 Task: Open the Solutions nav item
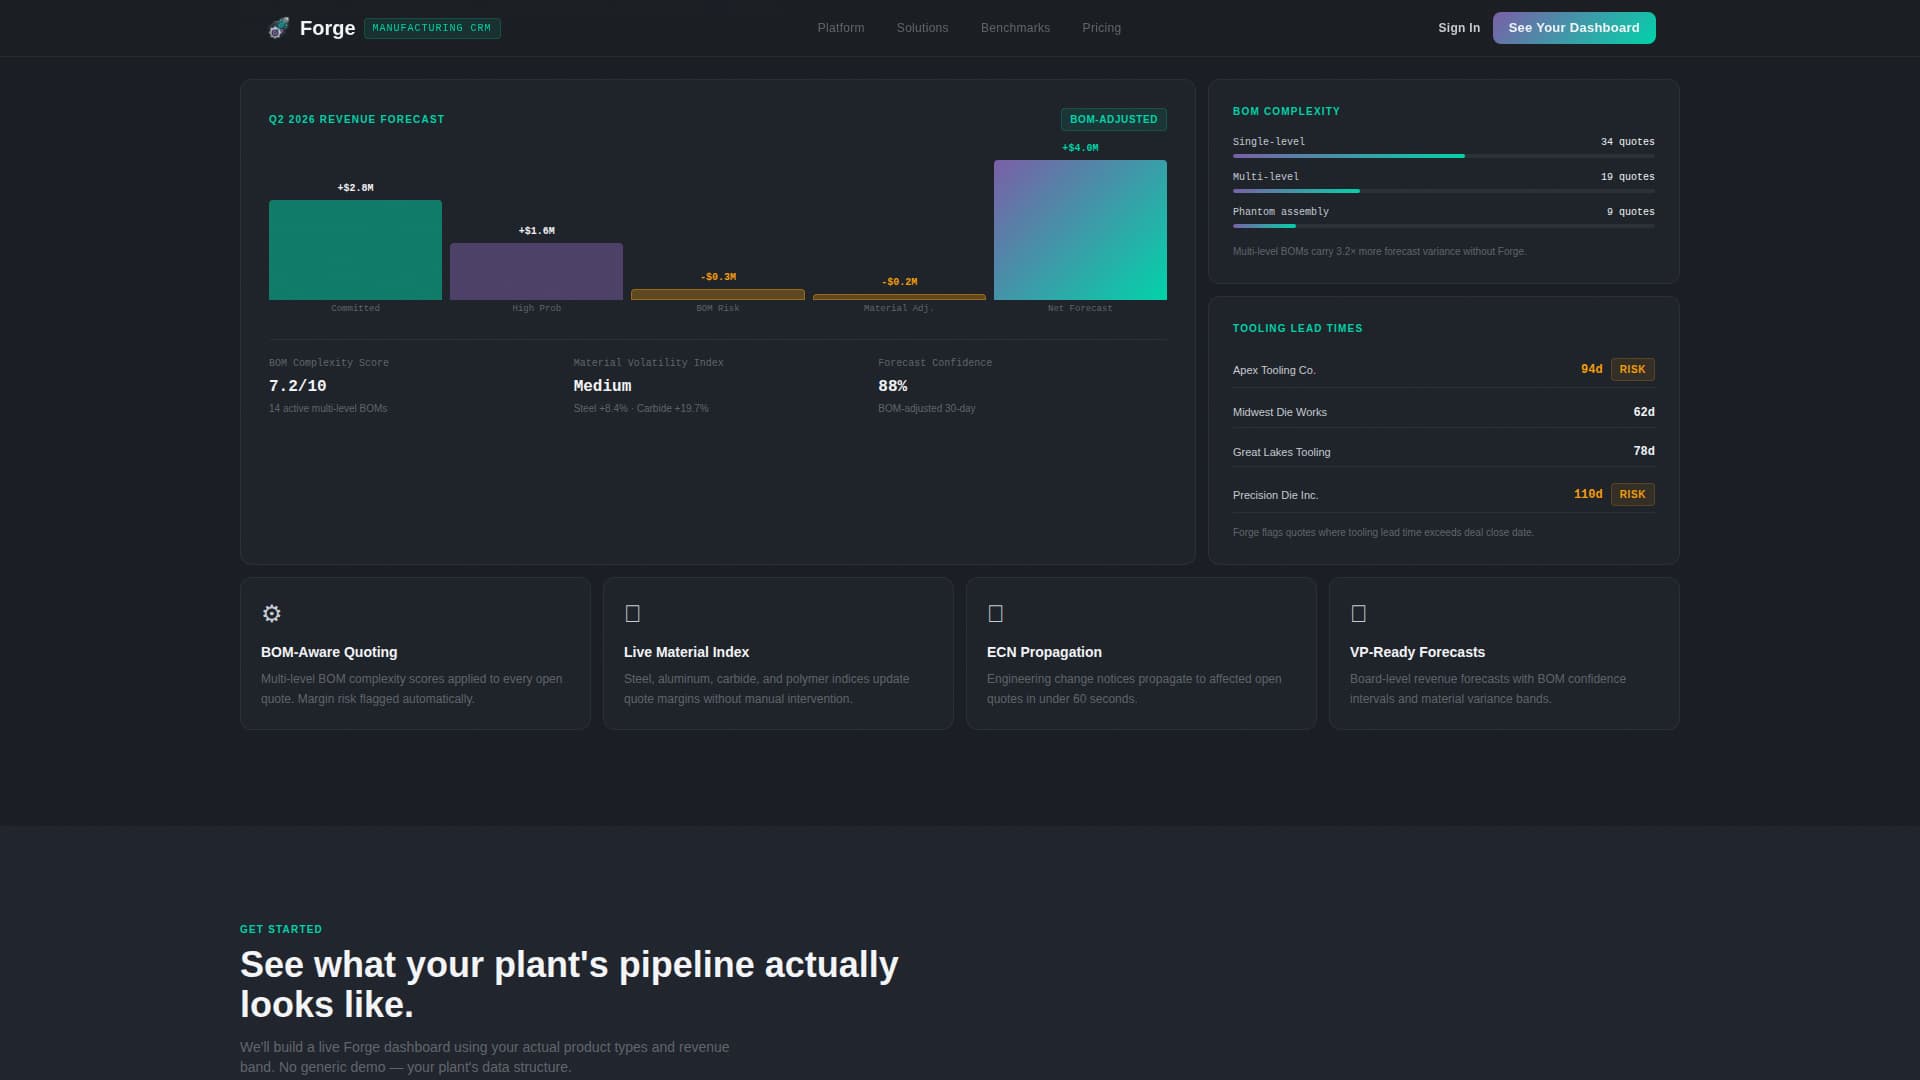922,28
